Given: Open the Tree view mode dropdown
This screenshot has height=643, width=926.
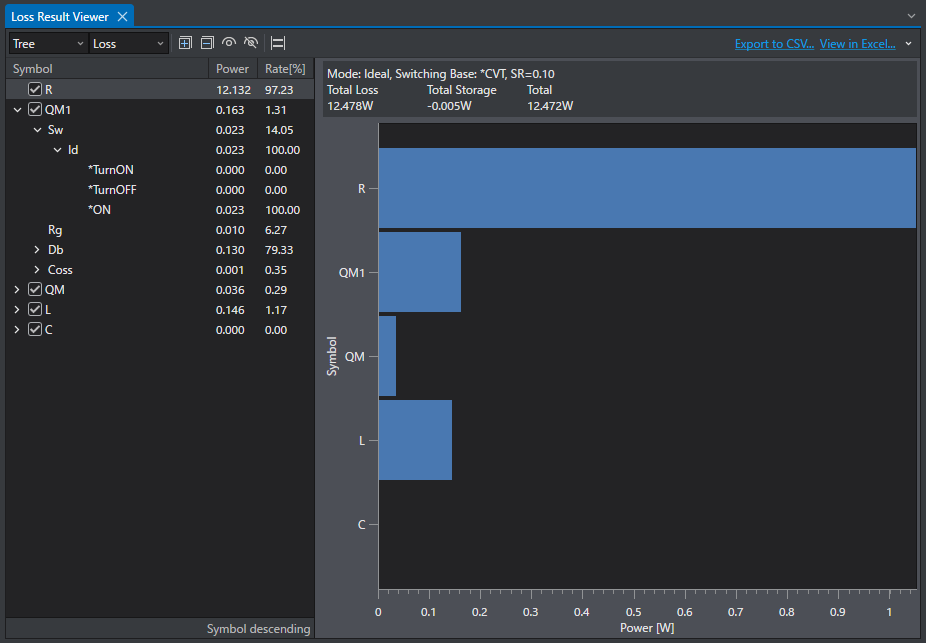Looking at the screenshot, I should (x=48, y=44).
